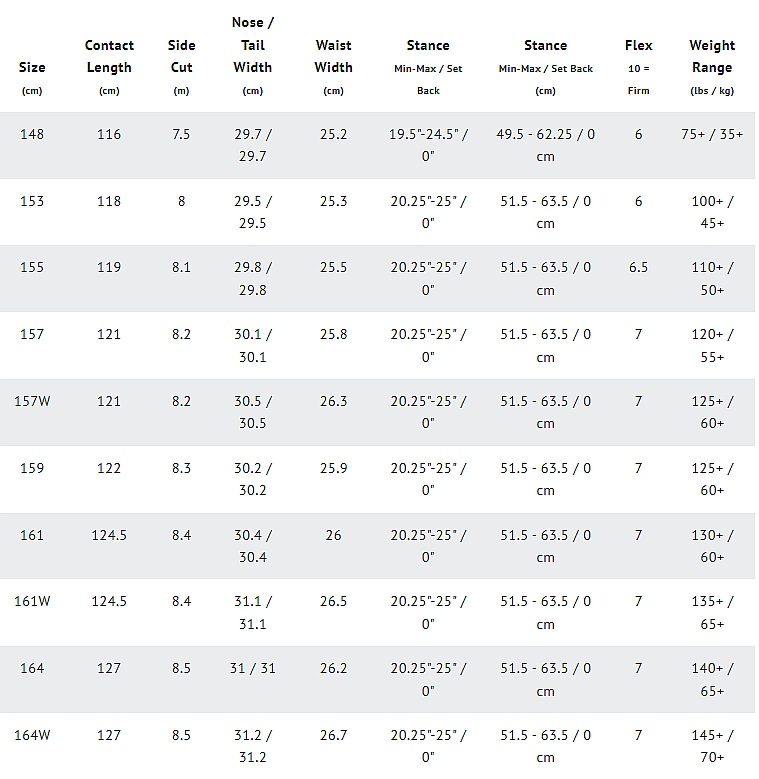Select the 75+ / 35+ weight range cell

pyautogui.click(x=712, y=134)
